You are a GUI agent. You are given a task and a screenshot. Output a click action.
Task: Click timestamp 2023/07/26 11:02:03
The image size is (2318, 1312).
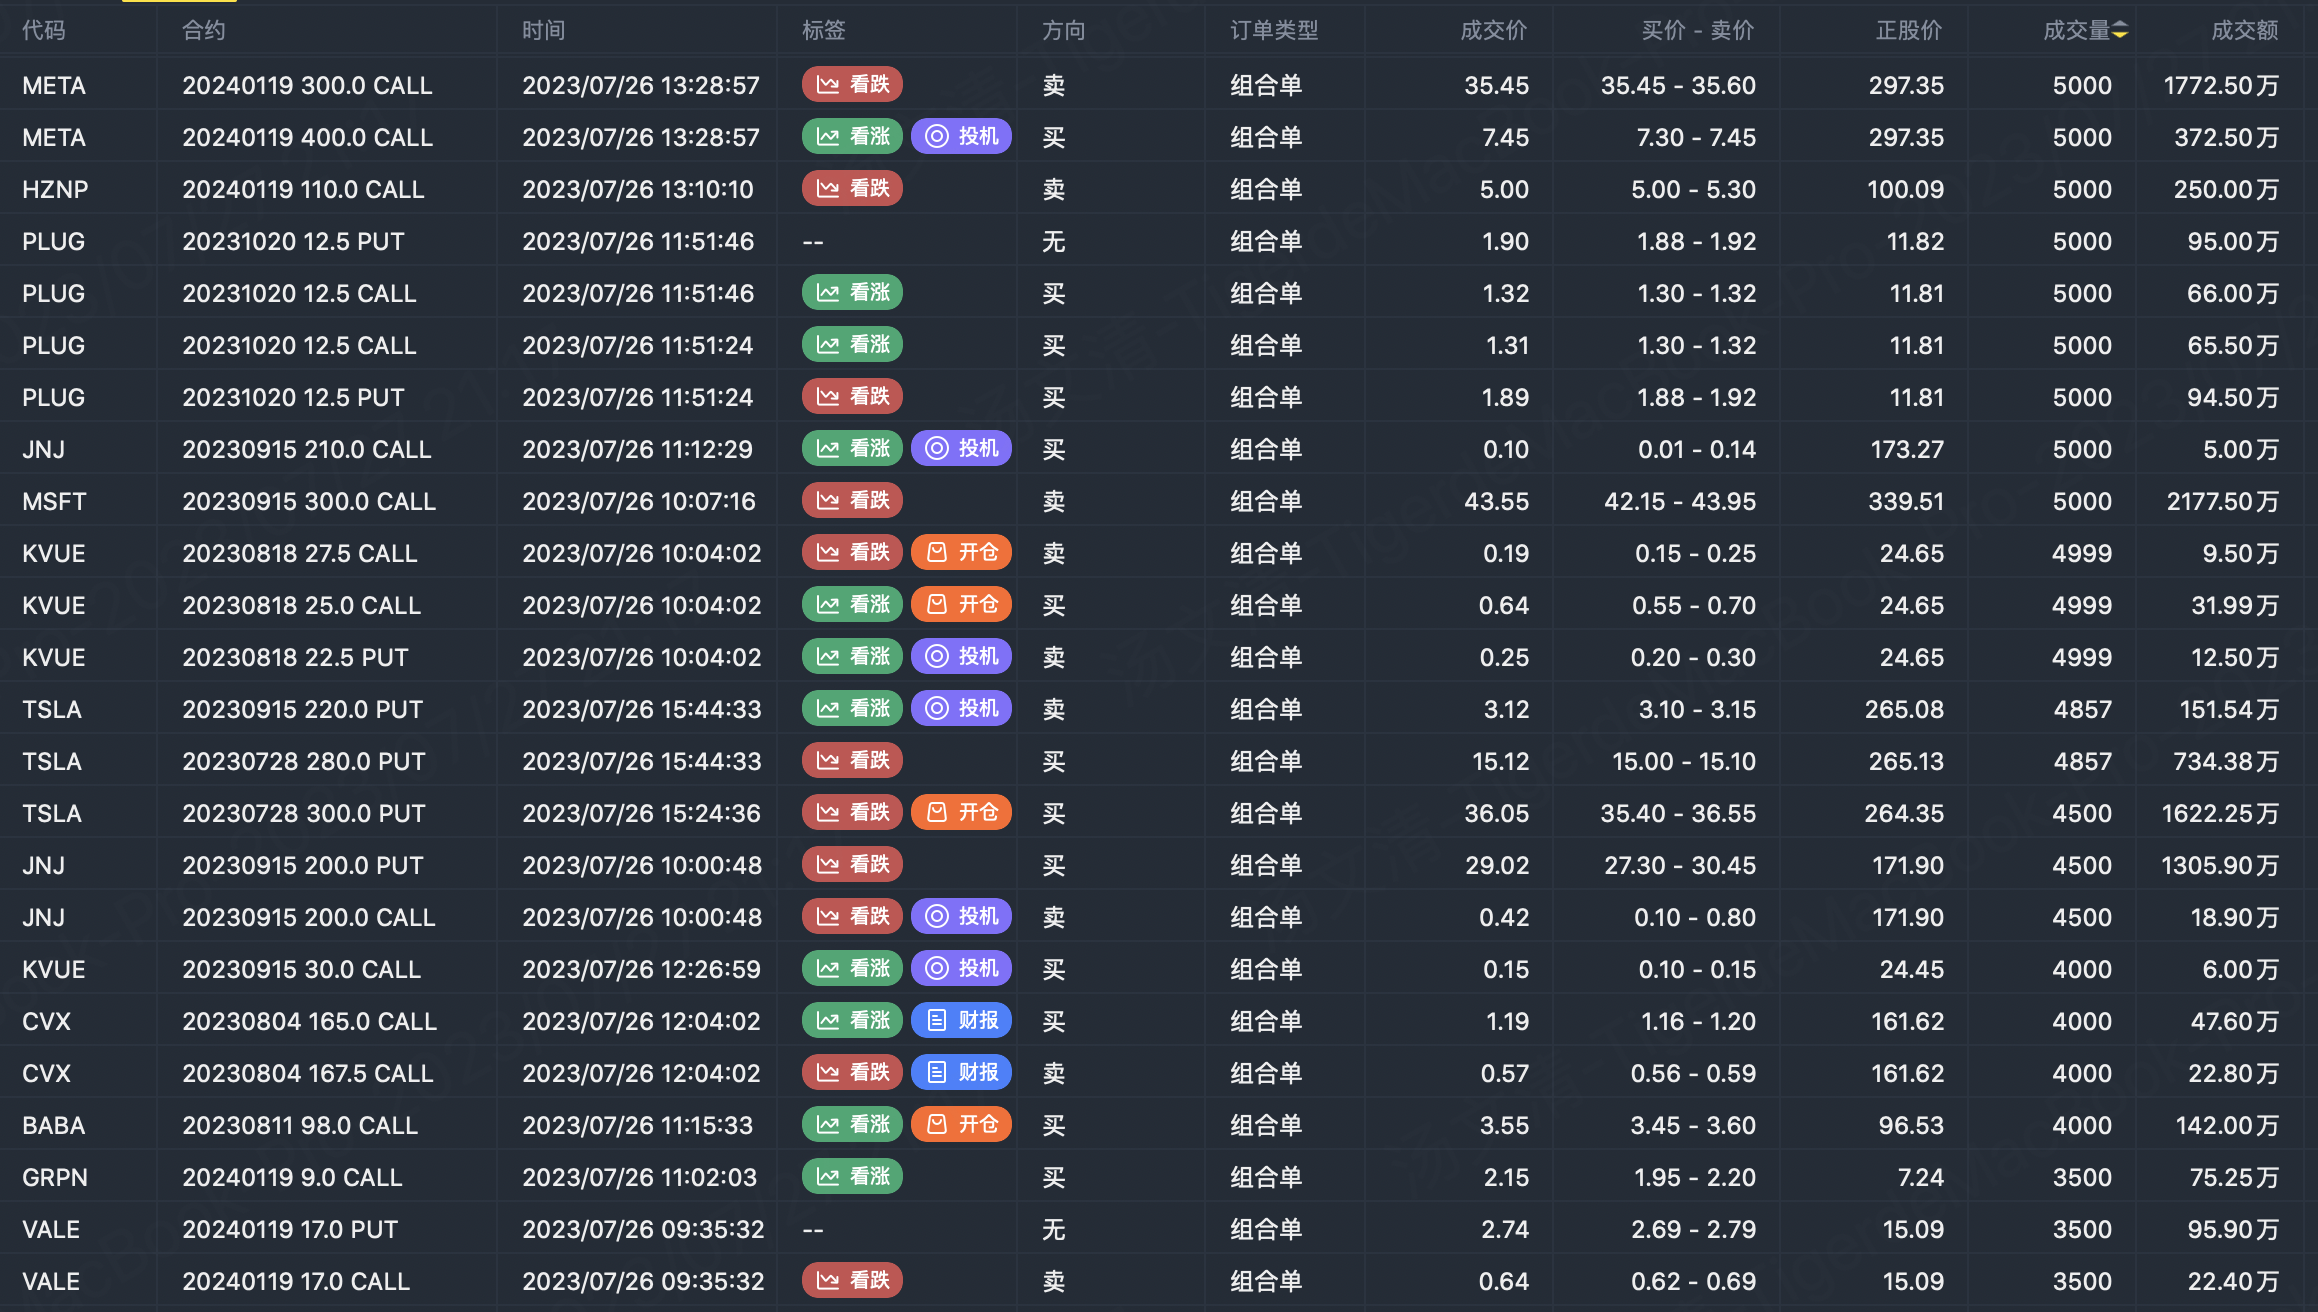[640, 1177]
